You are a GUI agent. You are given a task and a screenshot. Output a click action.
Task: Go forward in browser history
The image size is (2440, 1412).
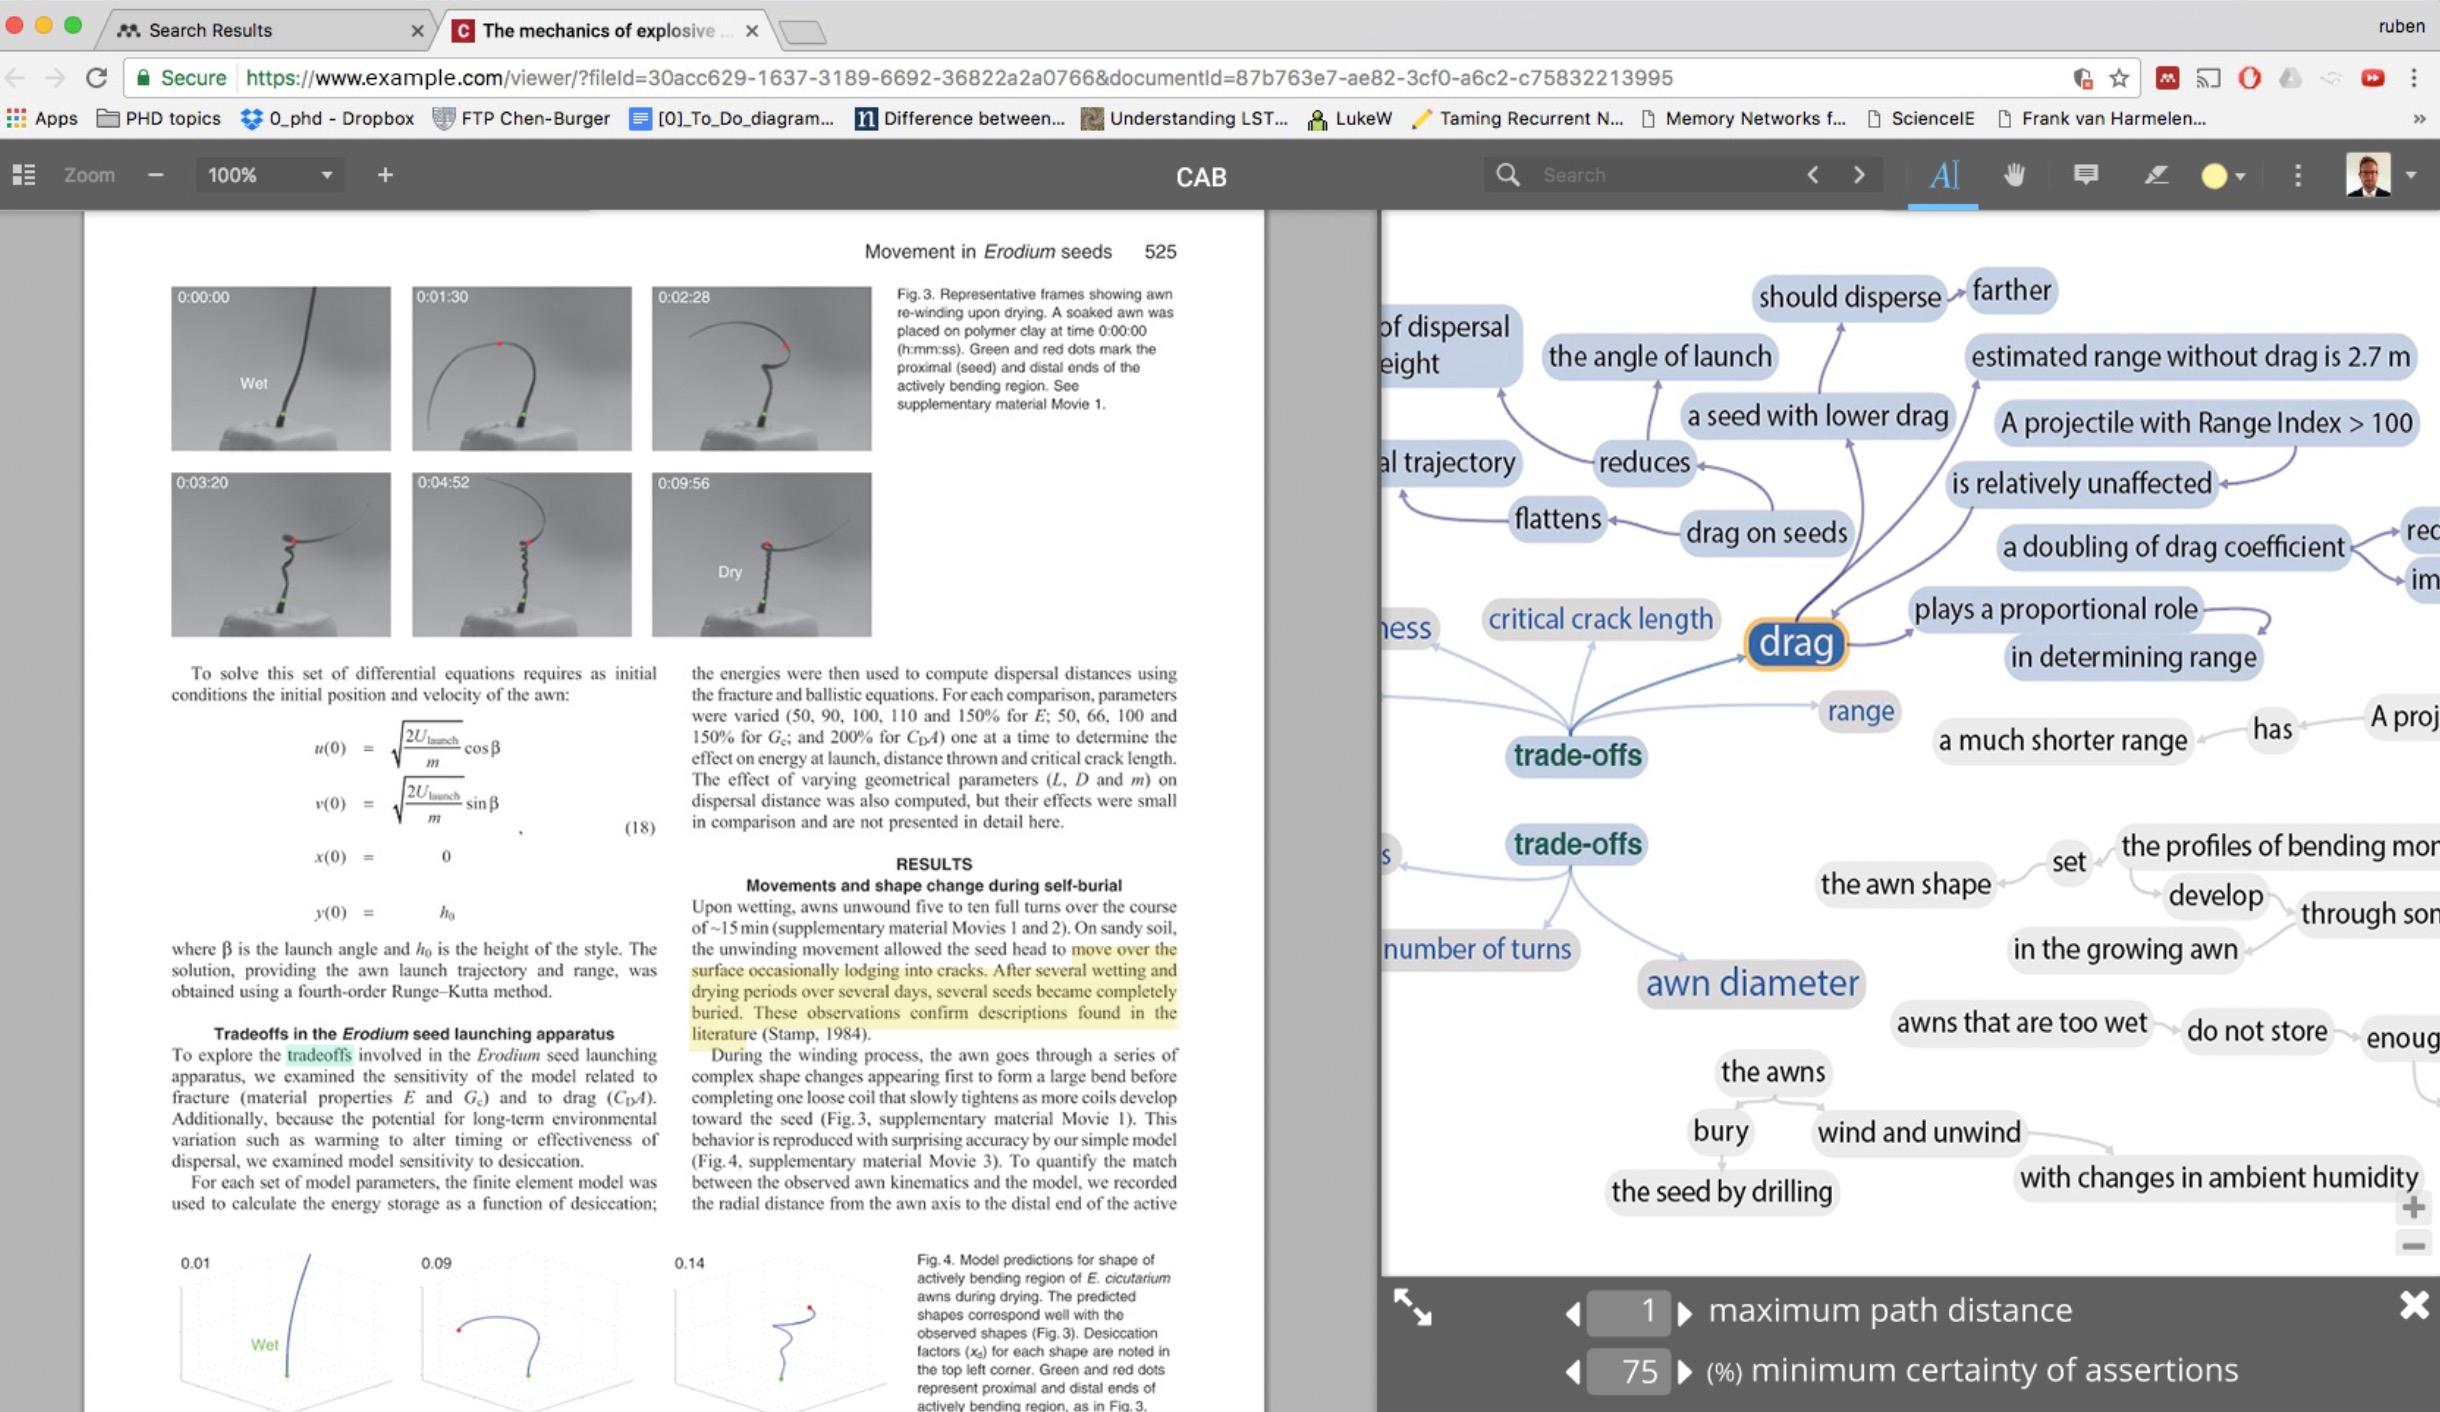pos(55,77)
